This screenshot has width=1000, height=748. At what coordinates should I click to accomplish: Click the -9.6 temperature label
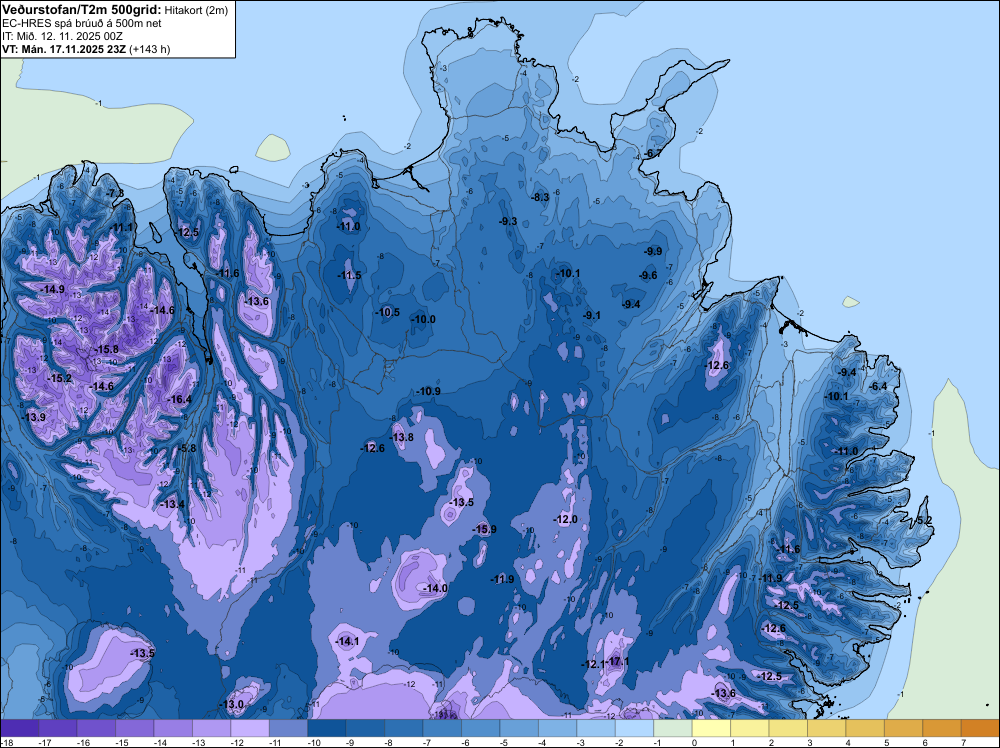[649, 275]
